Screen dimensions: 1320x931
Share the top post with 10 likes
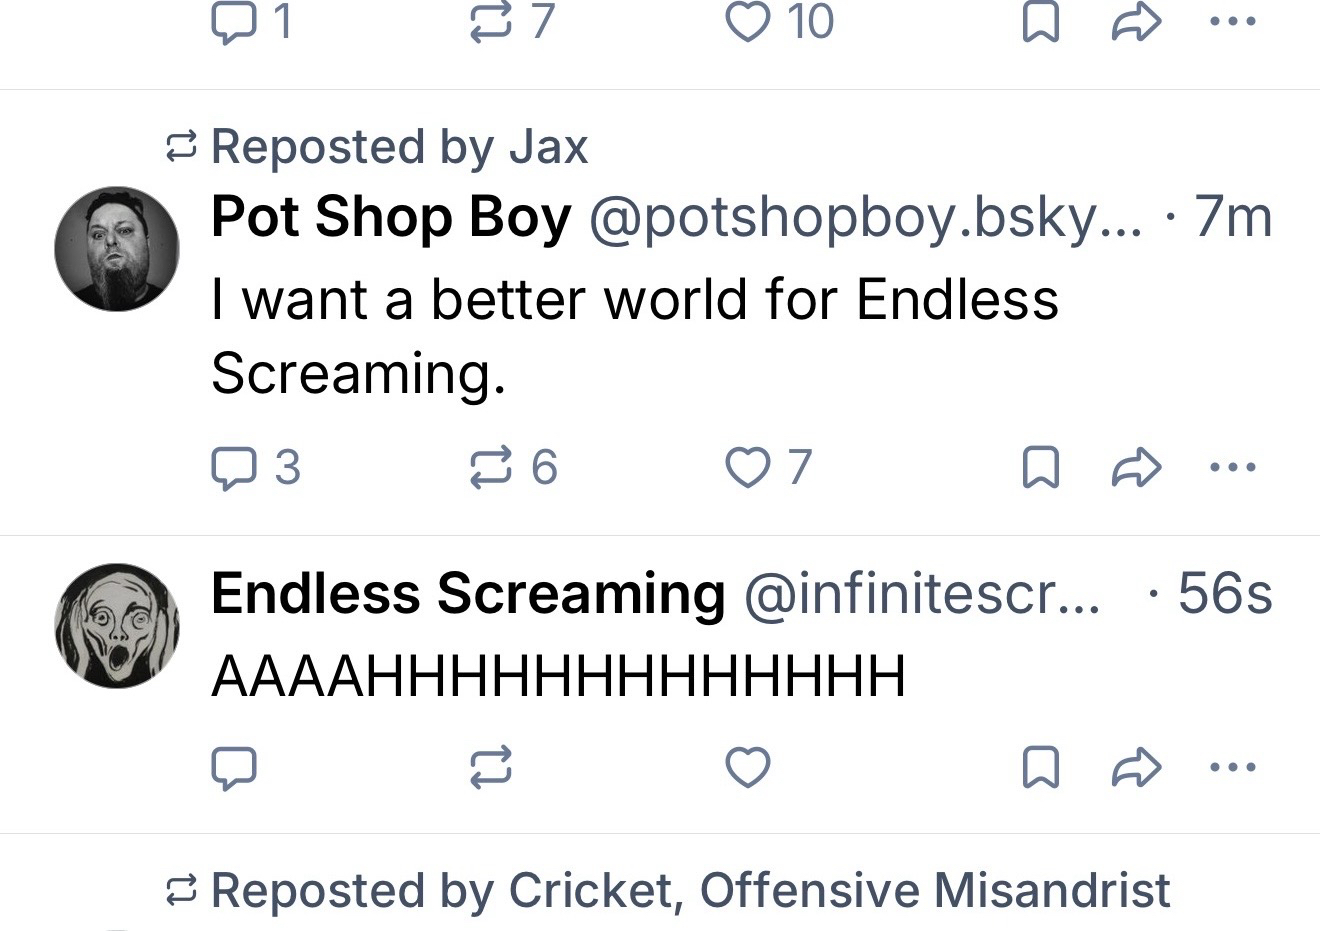[x=1136, y=22]
